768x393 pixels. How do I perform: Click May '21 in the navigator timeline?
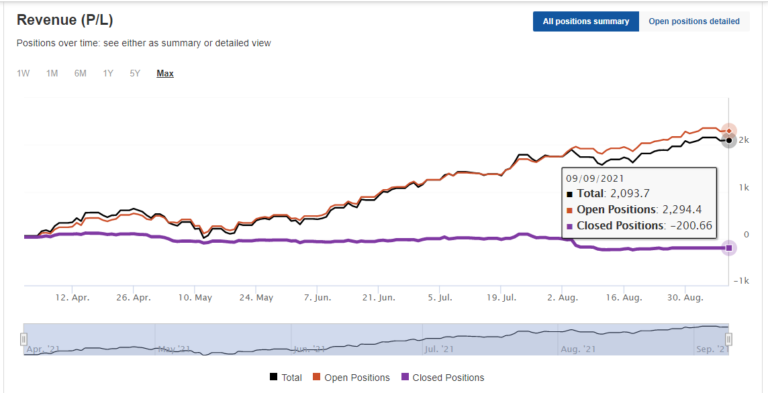(174, 349)
